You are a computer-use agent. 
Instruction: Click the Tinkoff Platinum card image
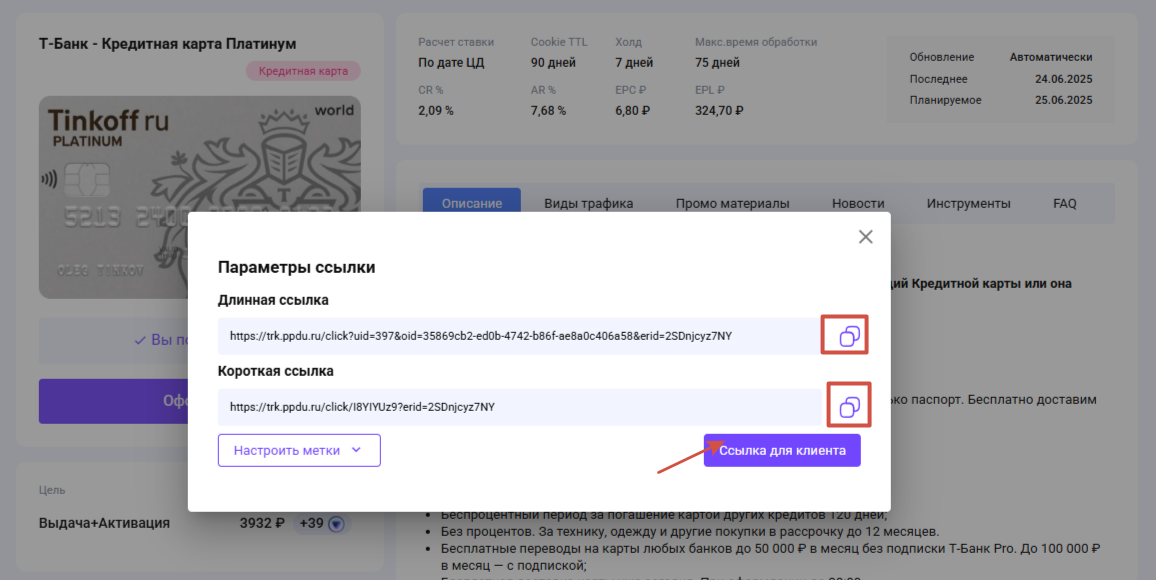pyautogui.click(x=200, y=198)
